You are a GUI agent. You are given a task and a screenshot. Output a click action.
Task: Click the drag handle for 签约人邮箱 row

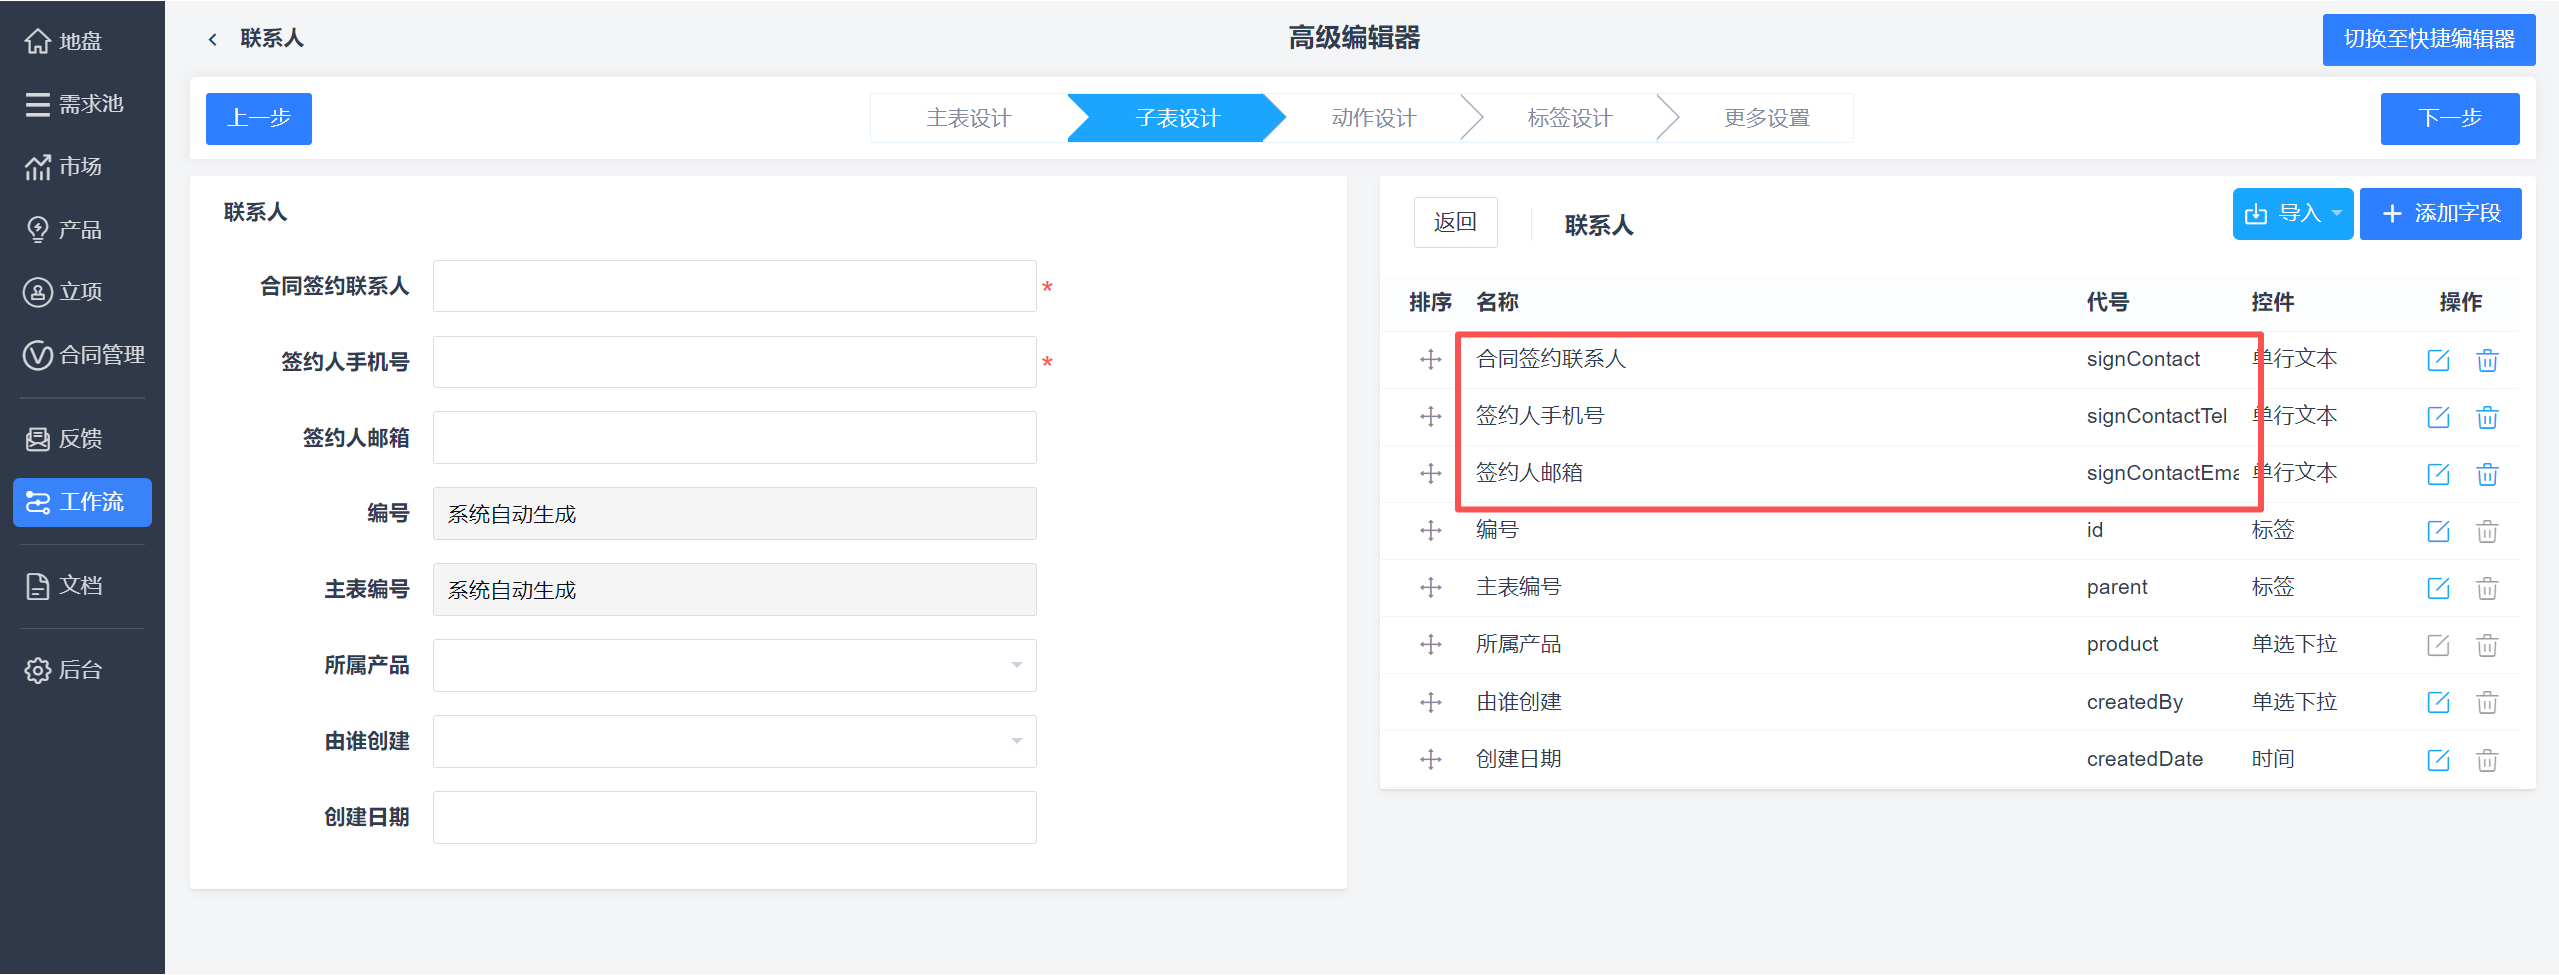tap(1430, 473)
